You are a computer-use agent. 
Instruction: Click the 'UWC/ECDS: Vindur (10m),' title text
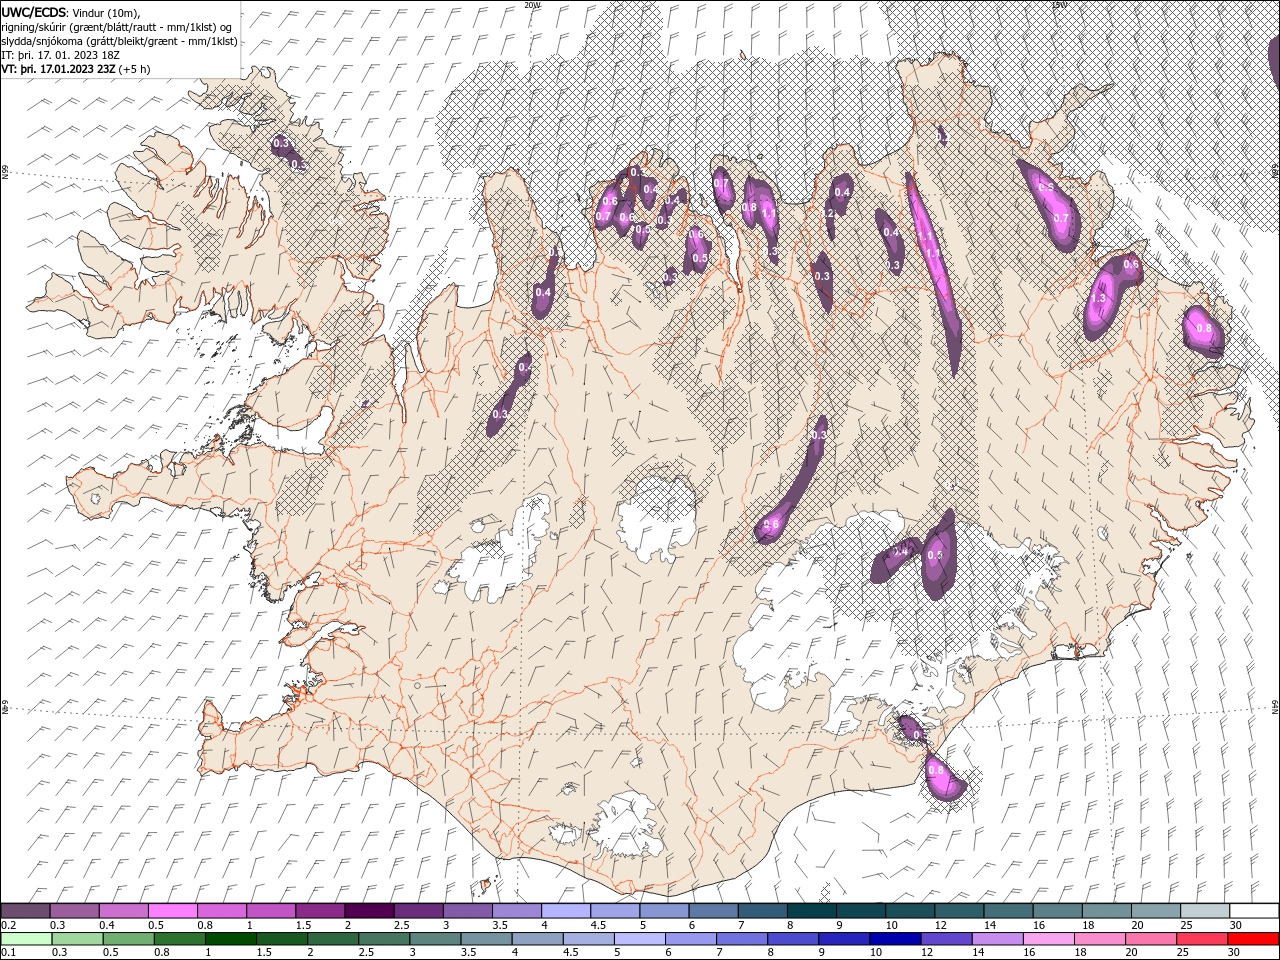(x=71, y=12)
